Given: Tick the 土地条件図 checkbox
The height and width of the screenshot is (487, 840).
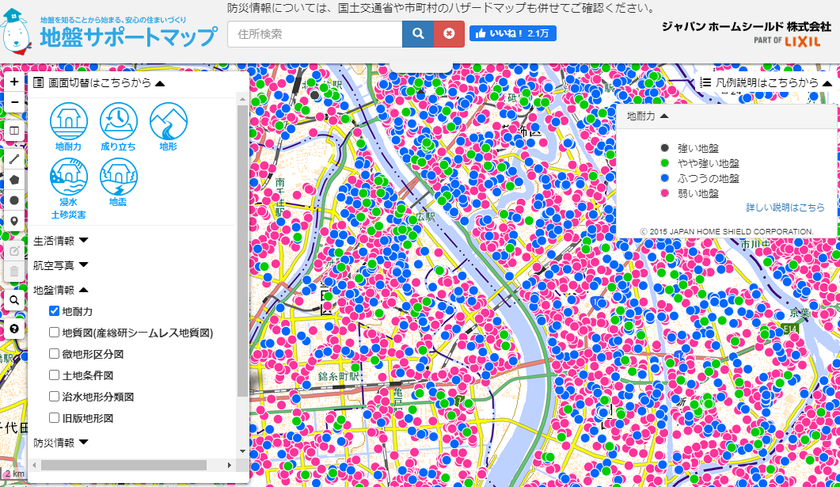Looking at the screenshot, I should pos(55,375).
